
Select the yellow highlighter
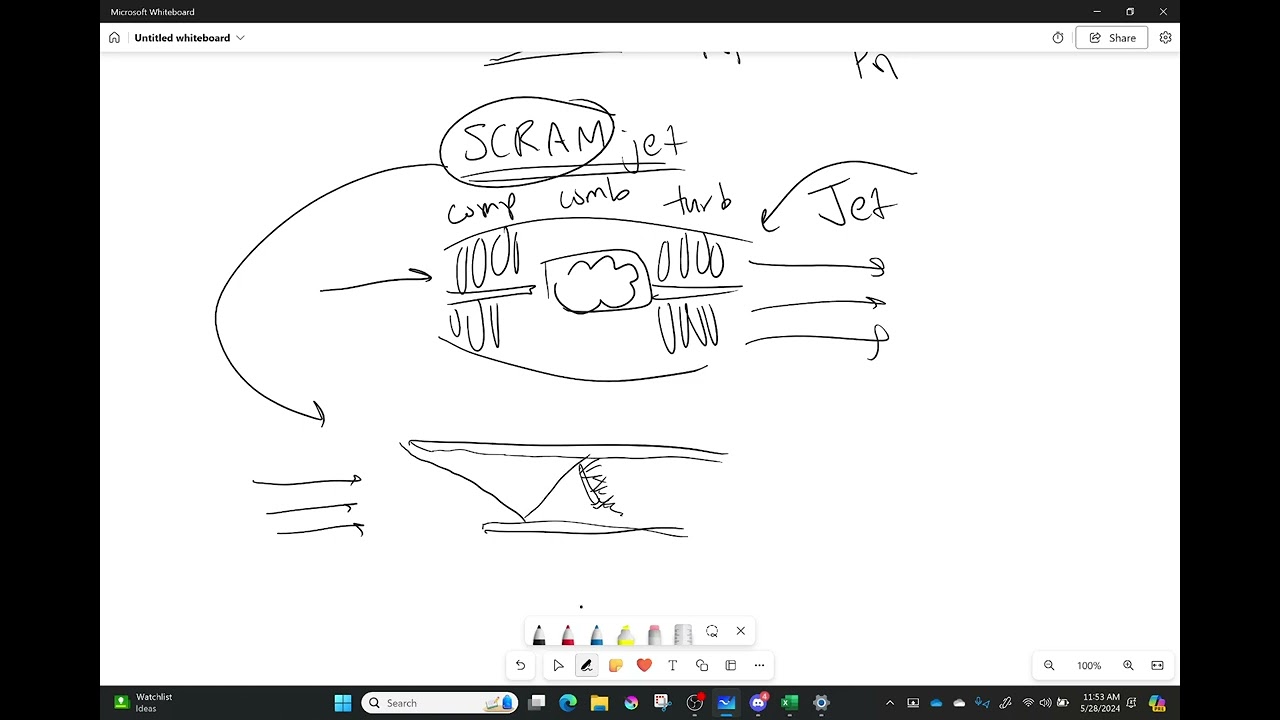pos(625,633)
